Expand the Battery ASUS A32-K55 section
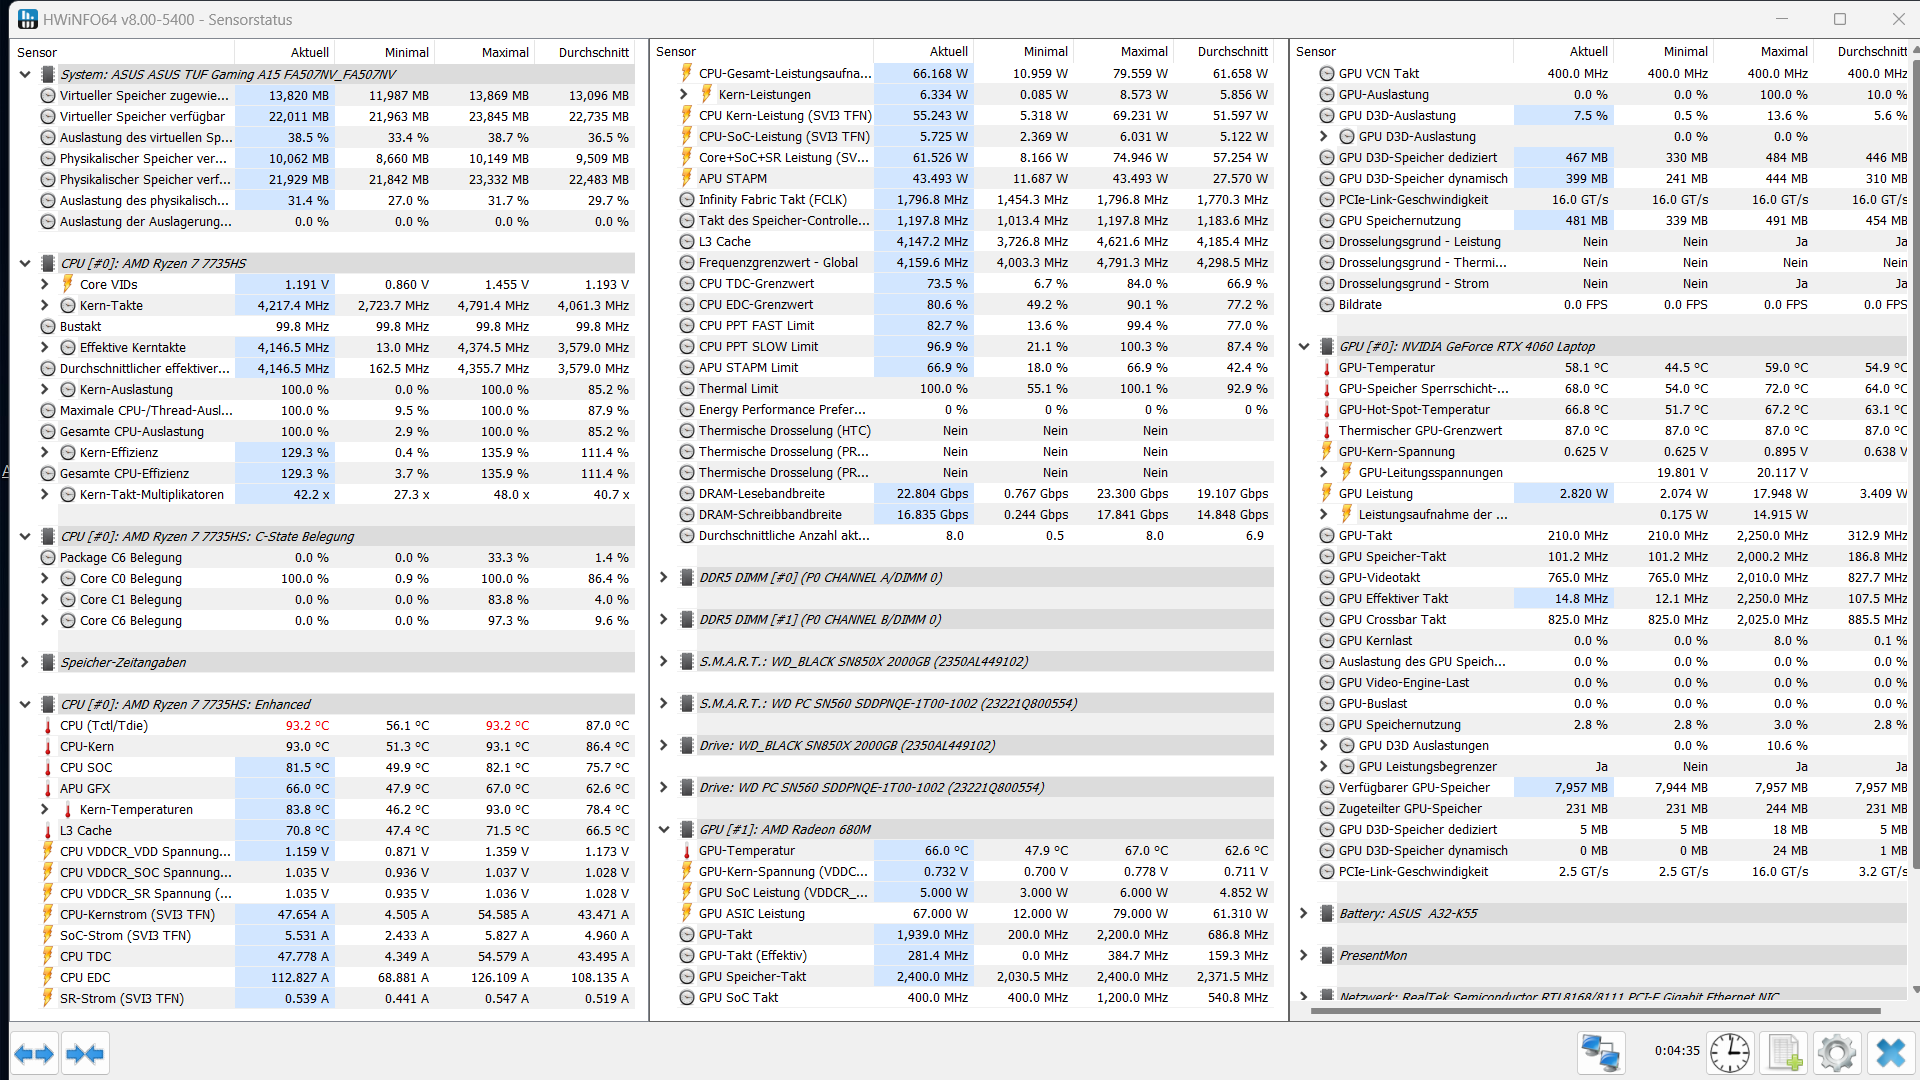This screenshot has width=1920, height=1080. point(1303,913)
